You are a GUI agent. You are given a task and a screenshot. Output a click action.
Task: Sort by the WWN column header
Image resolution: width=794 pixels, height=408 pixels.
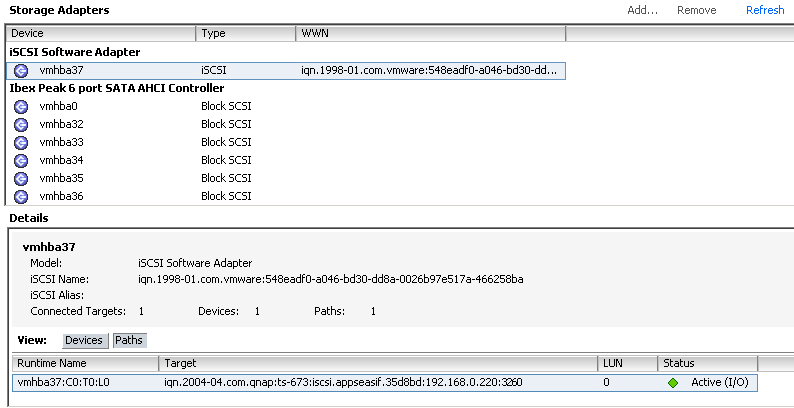[430, 34]
